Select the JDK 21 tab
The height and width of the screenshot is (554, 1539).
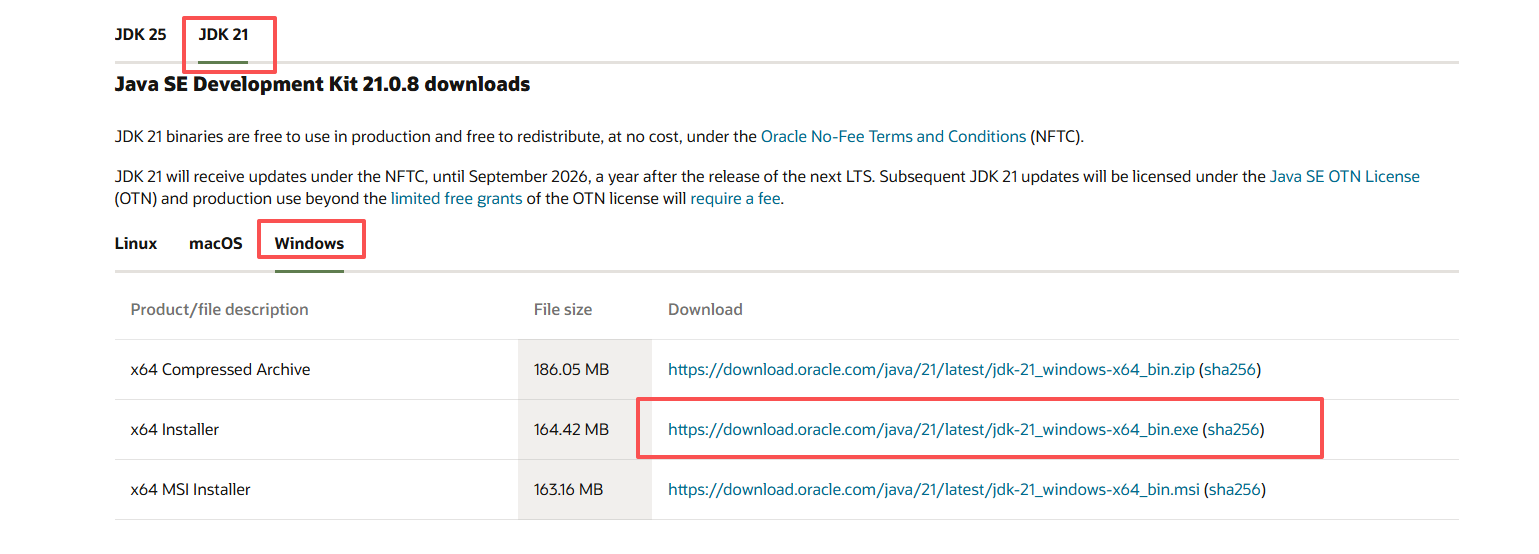click(x=223, y=34)
